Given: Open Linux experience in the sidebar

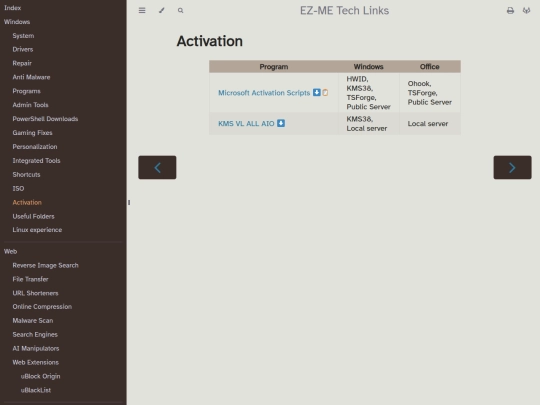Looking at the screenshot, I should [x=37, y=230].
